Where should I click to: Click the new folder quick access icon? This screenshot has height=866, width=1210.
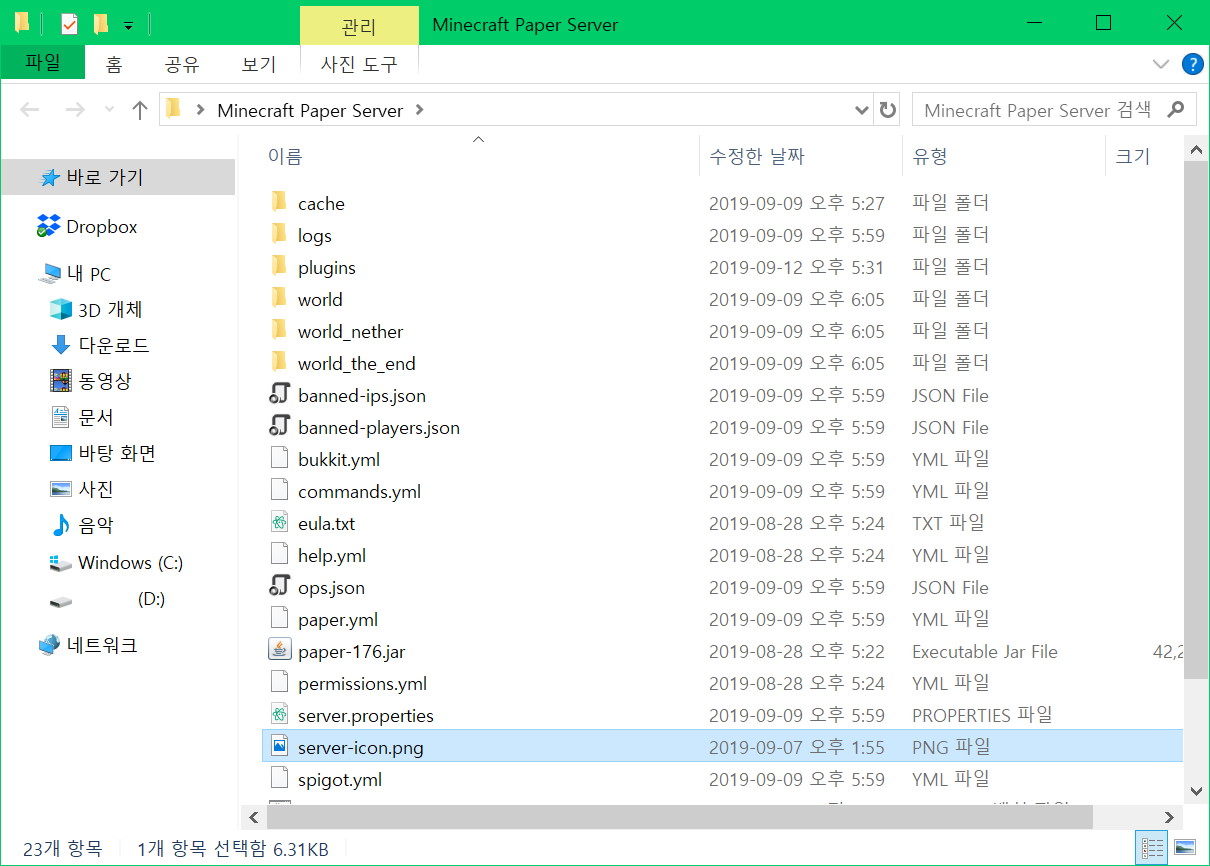pyautogui.click(x=100, y=23)
